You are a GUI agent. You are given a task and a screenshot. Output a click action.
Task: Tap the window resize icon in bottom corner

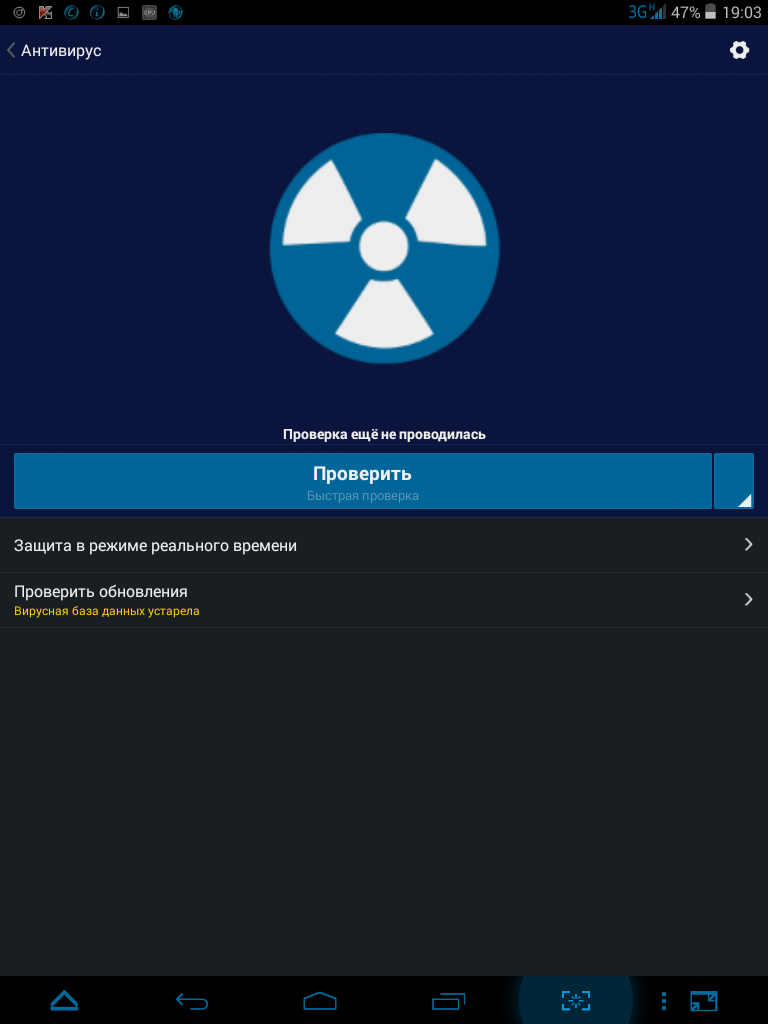click(703, 1000)
